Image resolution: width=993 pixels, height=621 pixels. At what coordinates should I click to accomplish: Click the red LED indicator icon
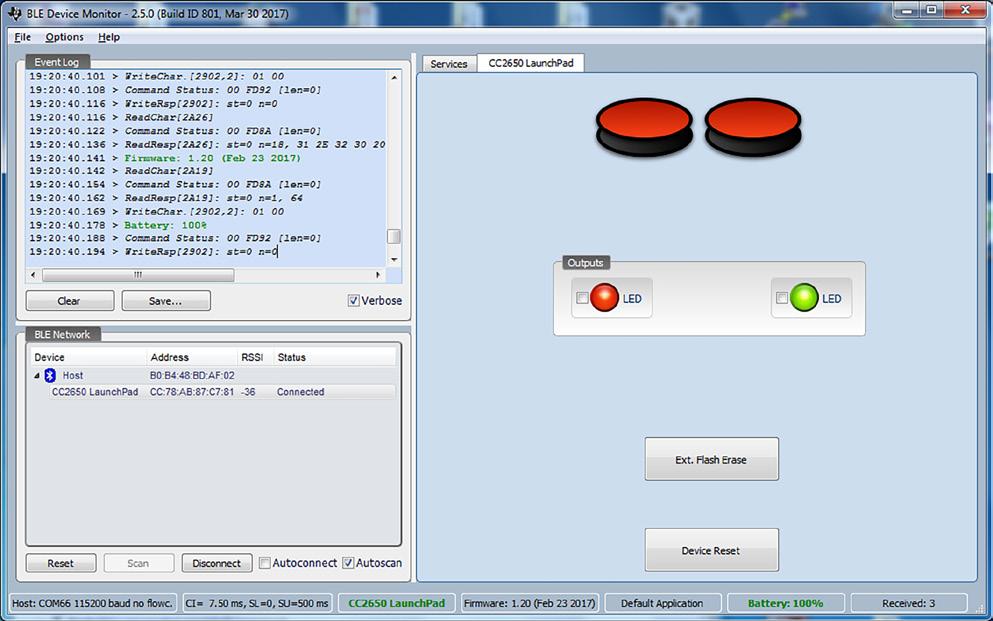tap(604, 298)
